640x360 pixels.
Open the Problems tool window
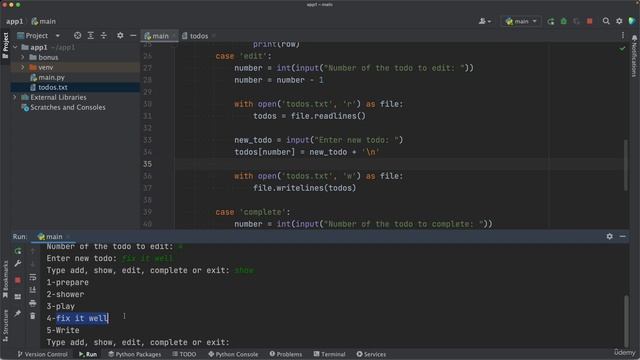click(x=286, y=354)
